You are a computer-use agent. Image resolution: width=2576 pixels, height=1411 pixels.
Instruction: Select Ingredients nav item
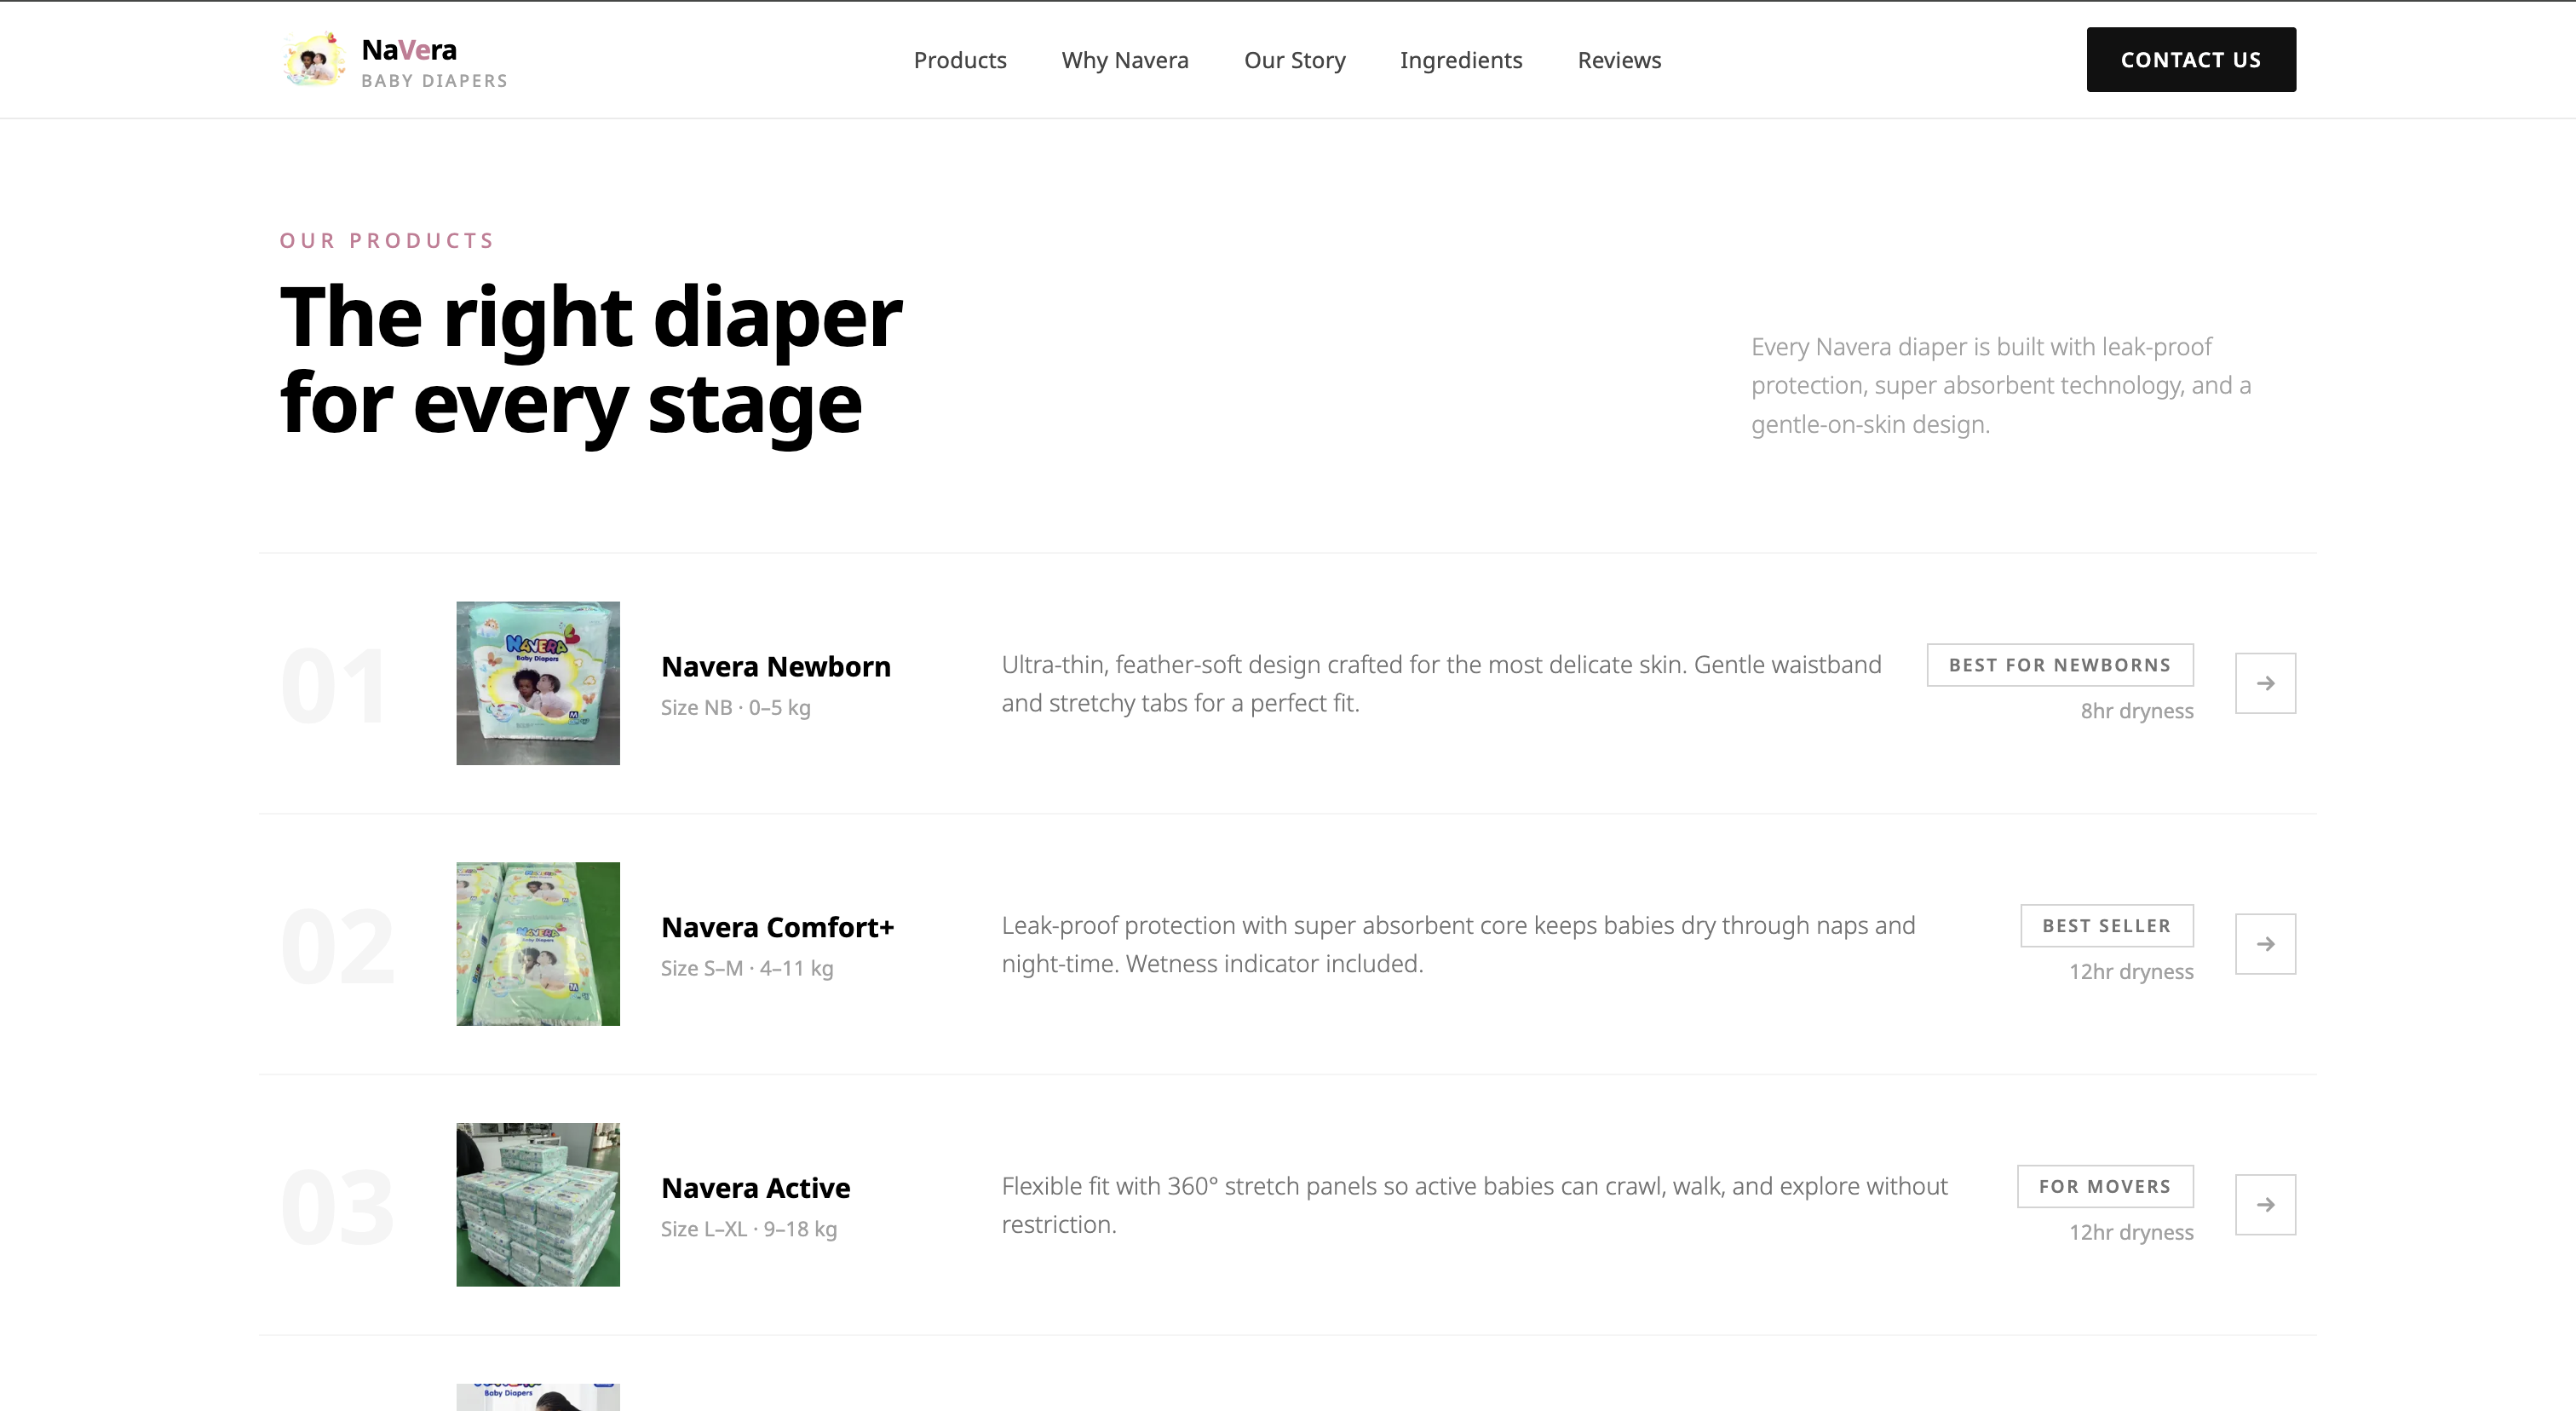(1461, 60)
